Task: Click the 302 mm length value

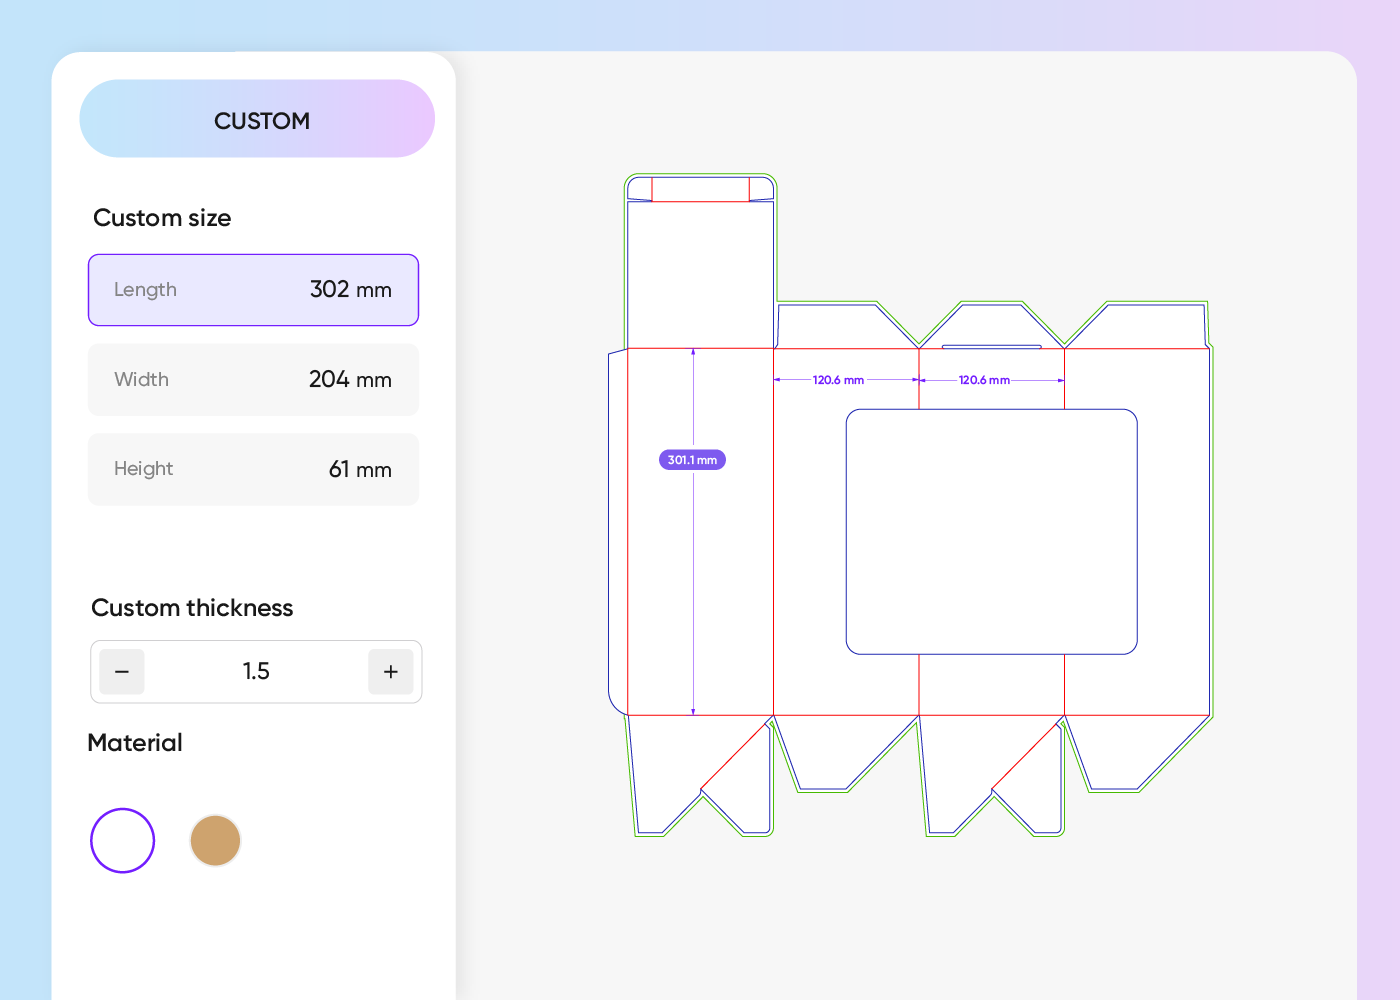Action: tap(351, 290)
